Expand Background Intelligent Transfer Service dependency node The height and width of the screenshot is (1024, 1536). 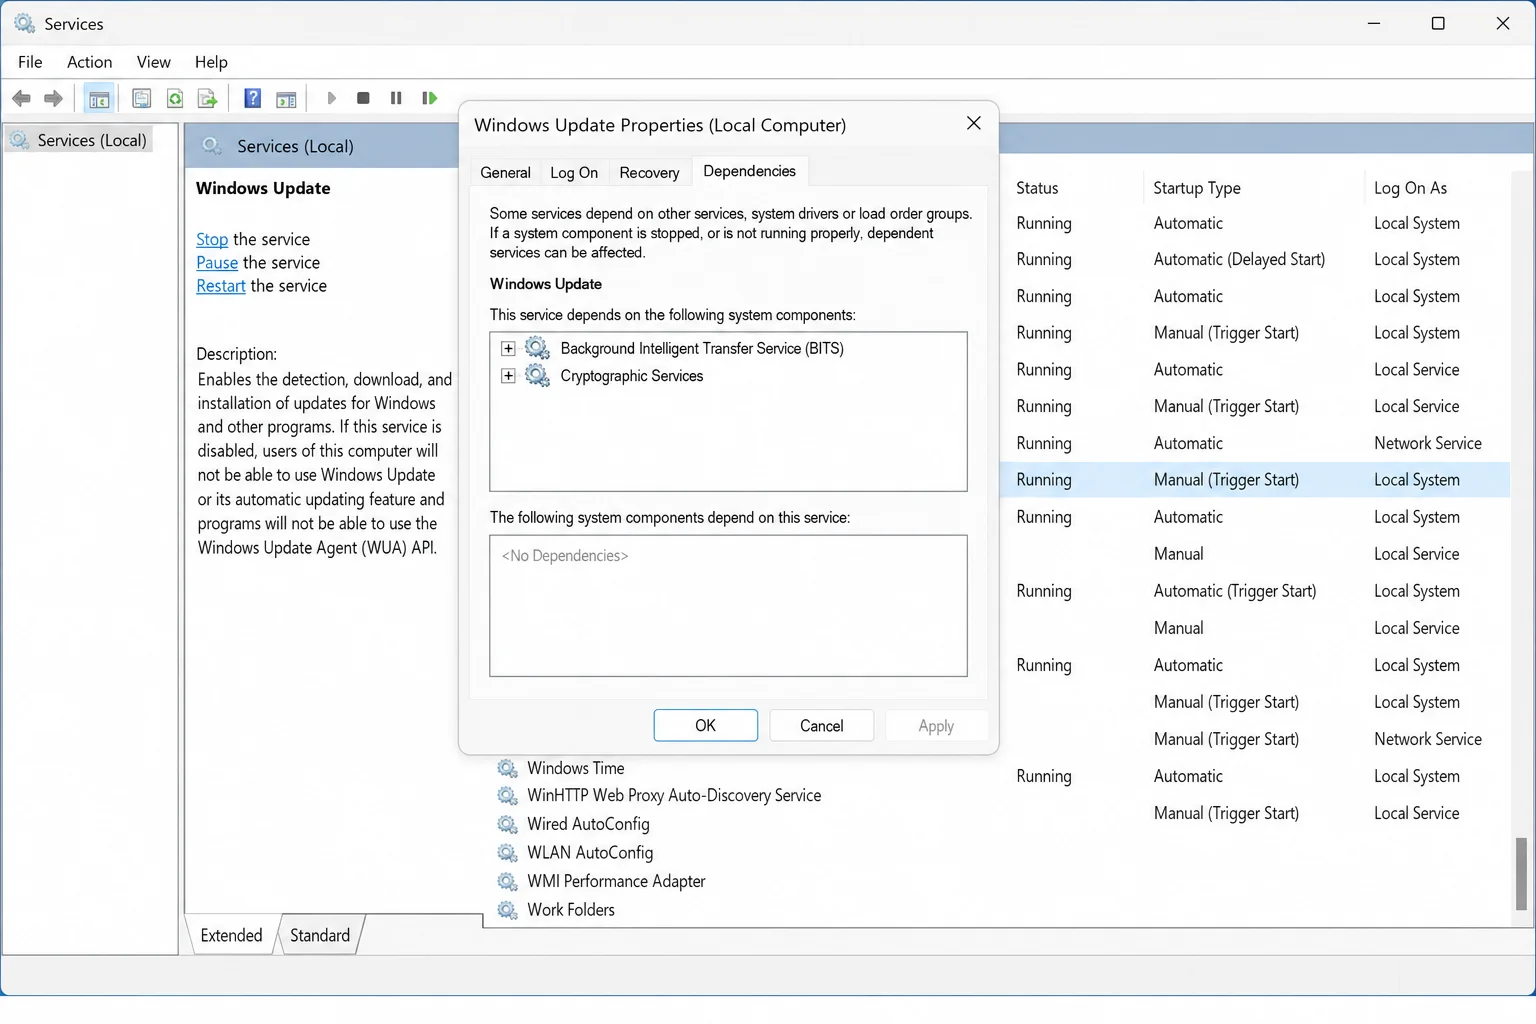pyautogui.click(x=508, y=348)
